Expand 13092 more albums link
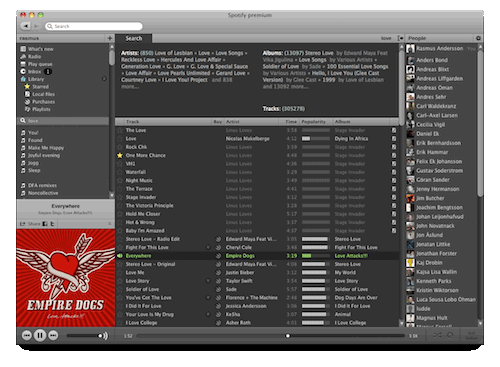The width and height of the screenshot is (500, 367). 285,87
